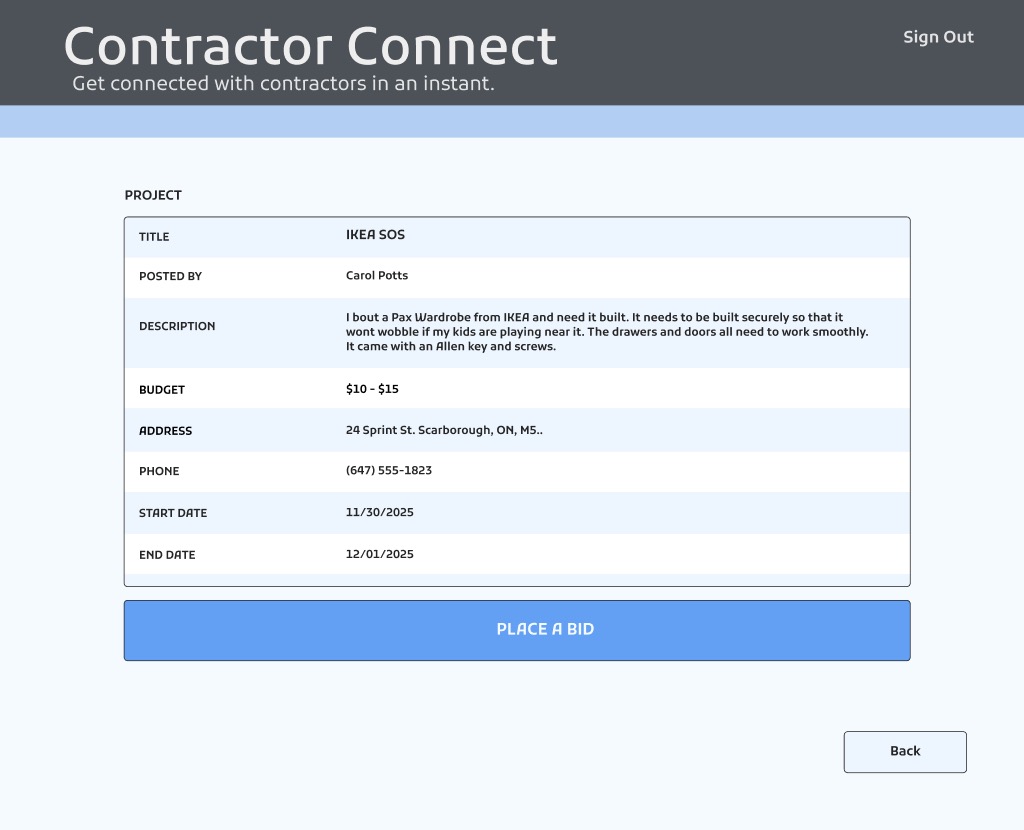
Task: Click the 24 Sprint St. address value
Action: click(x=444, y=431)
